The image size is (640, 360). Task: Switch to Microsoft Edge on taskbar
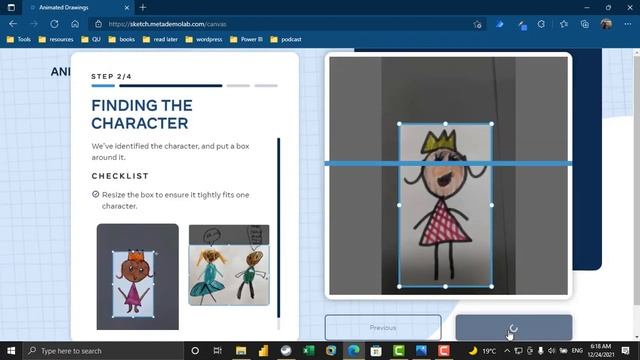coord(353,351)
